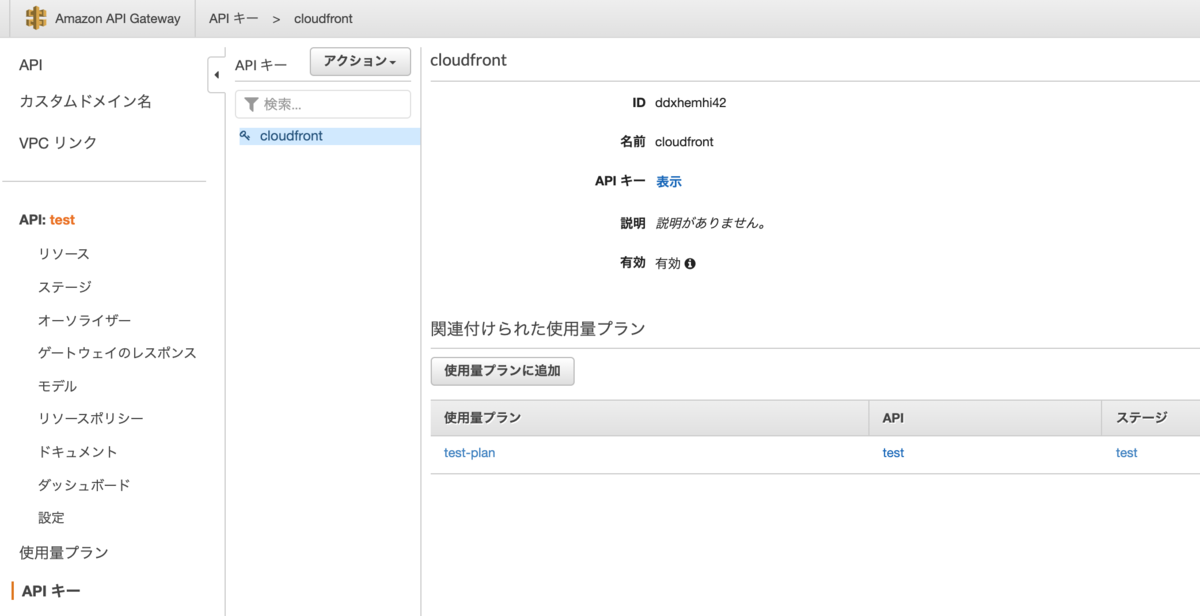Open ダッシュボード in the sidebar
The width and height of the screenshot is (1200, 616).
(84, 485)
